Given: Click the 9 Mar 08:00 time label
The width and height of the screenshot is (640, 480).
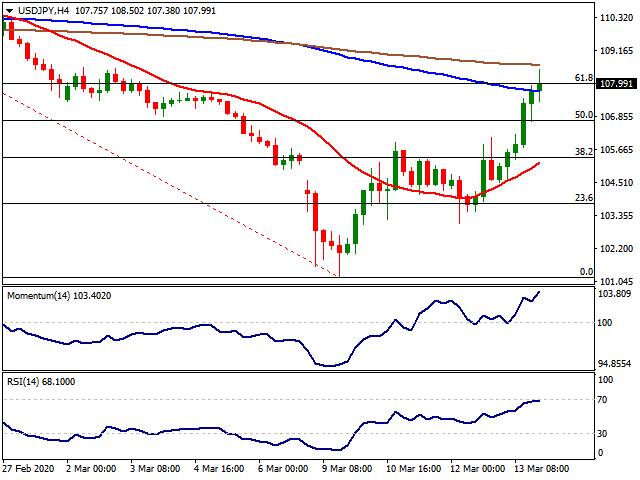Looking at the screenshot, I should pyautogui.click(x=347, y=468).
